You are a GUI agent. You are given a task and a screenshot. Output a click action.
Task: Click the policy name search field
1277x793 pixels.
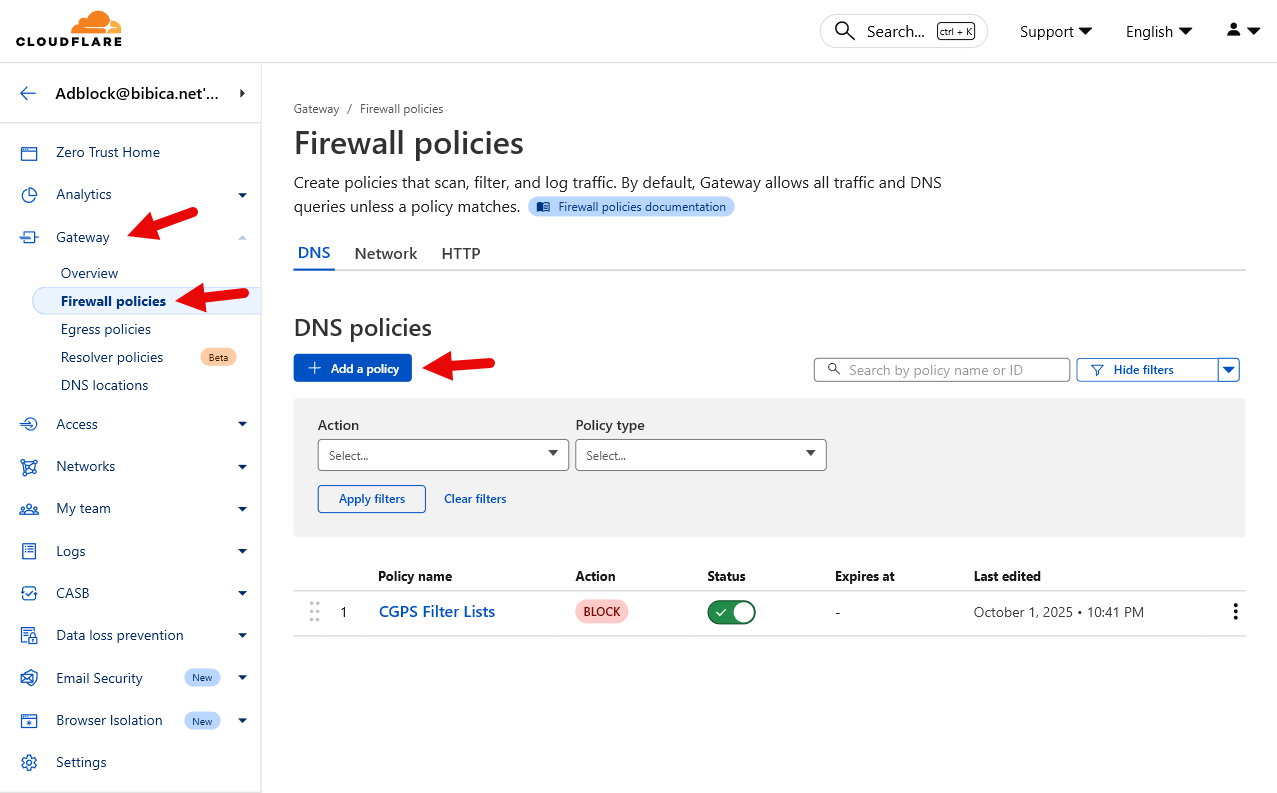click(942, 370)
